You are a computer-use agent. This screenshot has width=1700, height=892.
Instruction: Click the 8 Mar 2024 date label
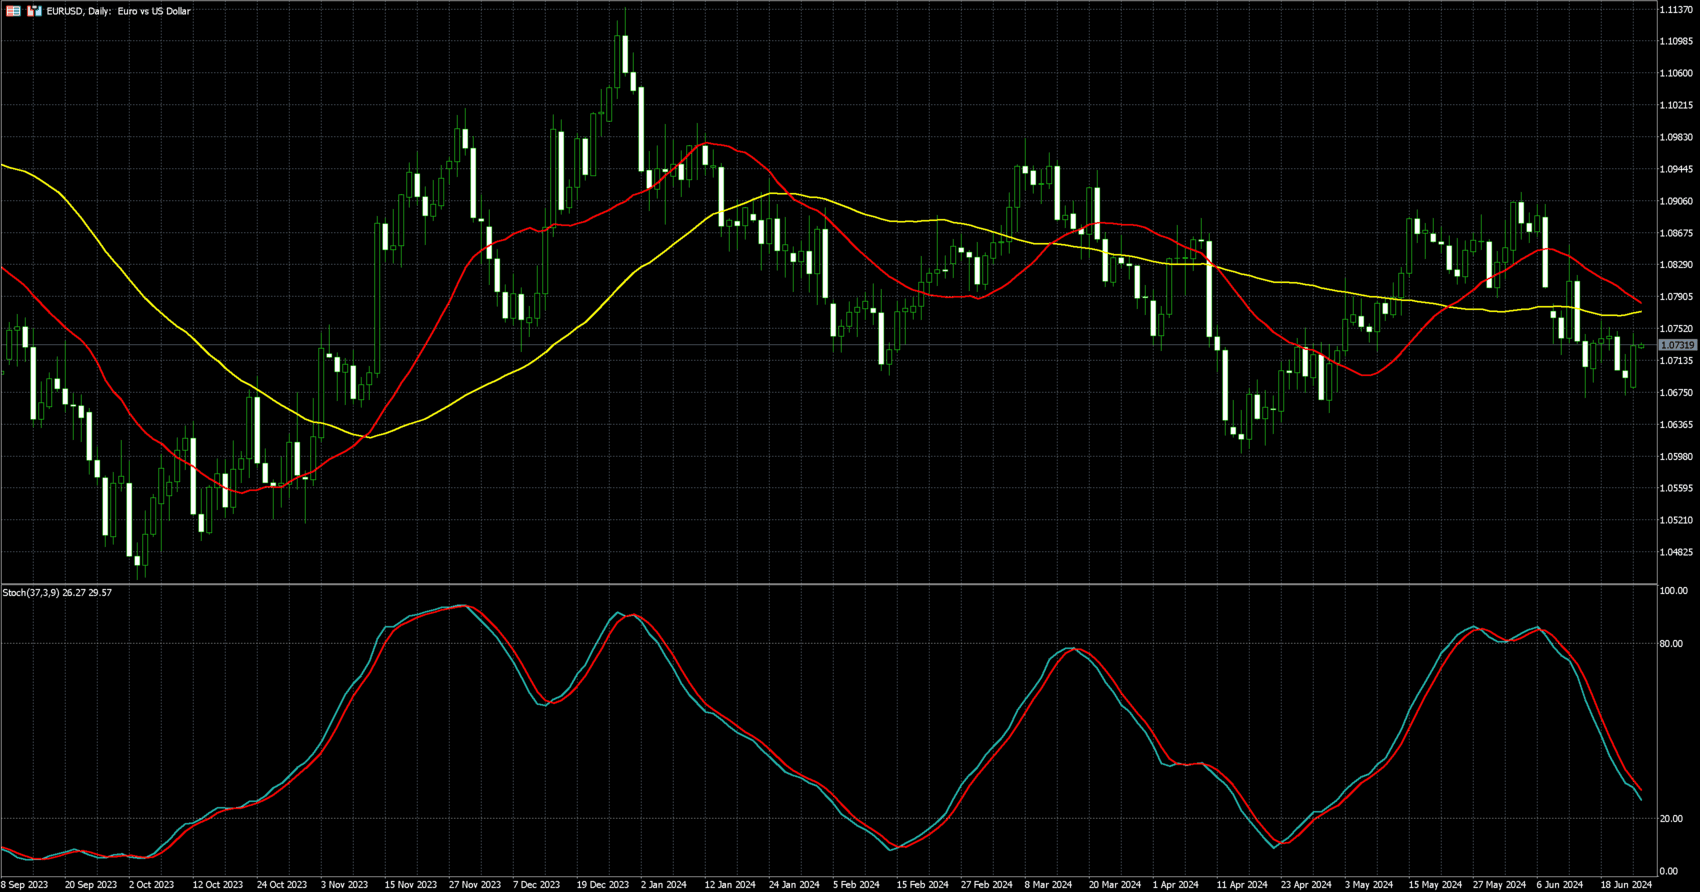pyautogui.click(x=1047, y=885)
